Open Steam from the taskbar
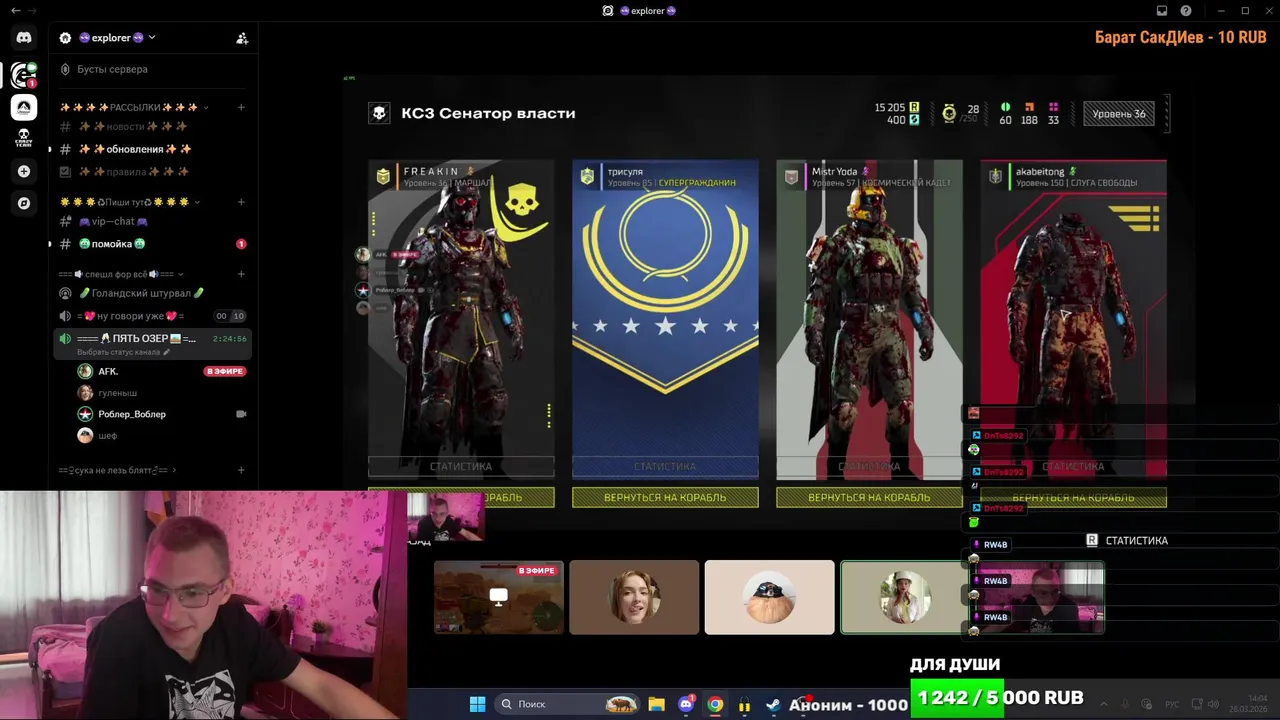 click(x=773, y=704)
